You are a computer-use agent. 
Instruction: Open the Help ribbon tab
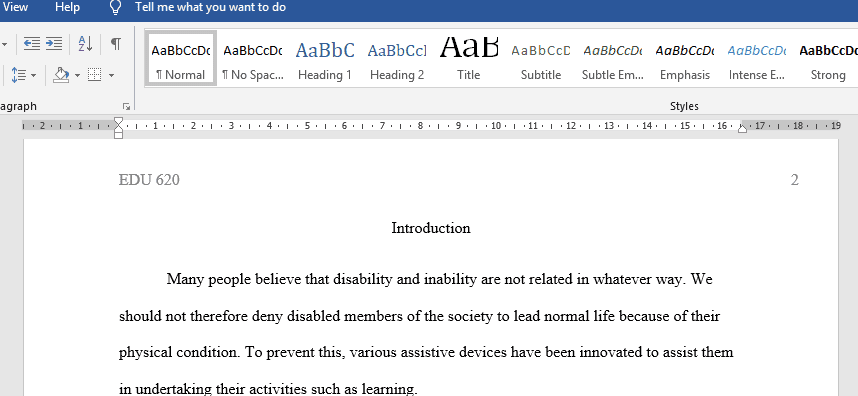67,8
